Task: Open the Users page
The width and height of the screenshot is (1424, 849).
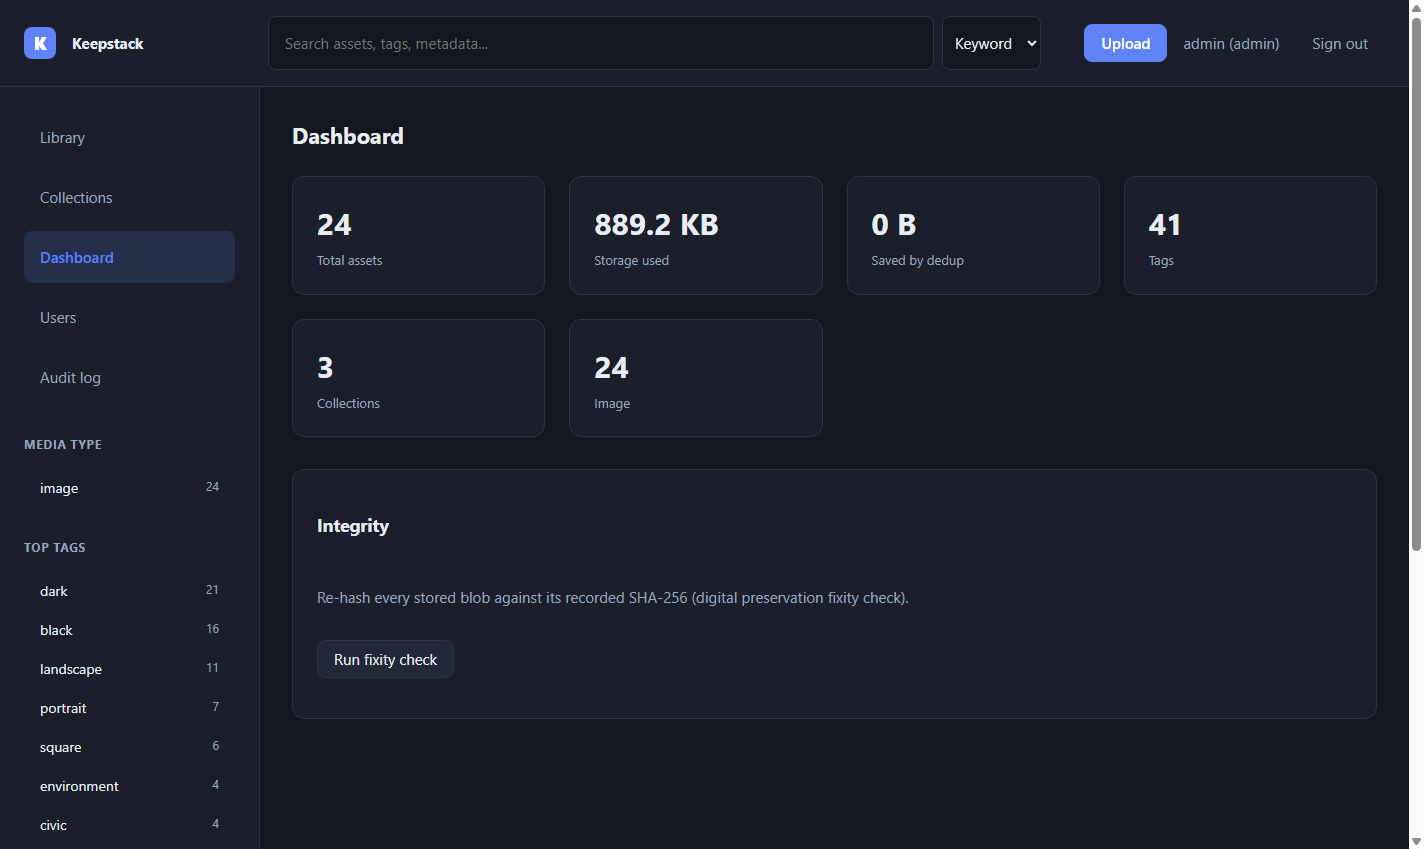Action: click(129, 317)
